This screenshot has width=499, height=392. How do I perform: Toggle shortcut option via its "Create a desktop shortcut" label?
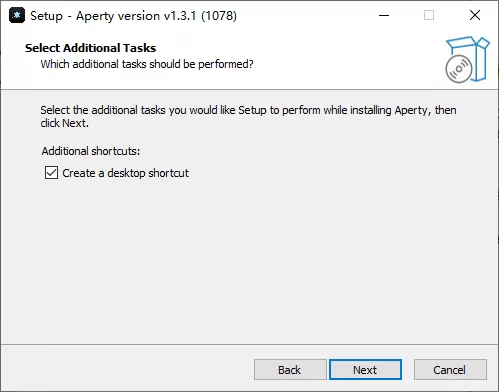click(x=125, y=173)
